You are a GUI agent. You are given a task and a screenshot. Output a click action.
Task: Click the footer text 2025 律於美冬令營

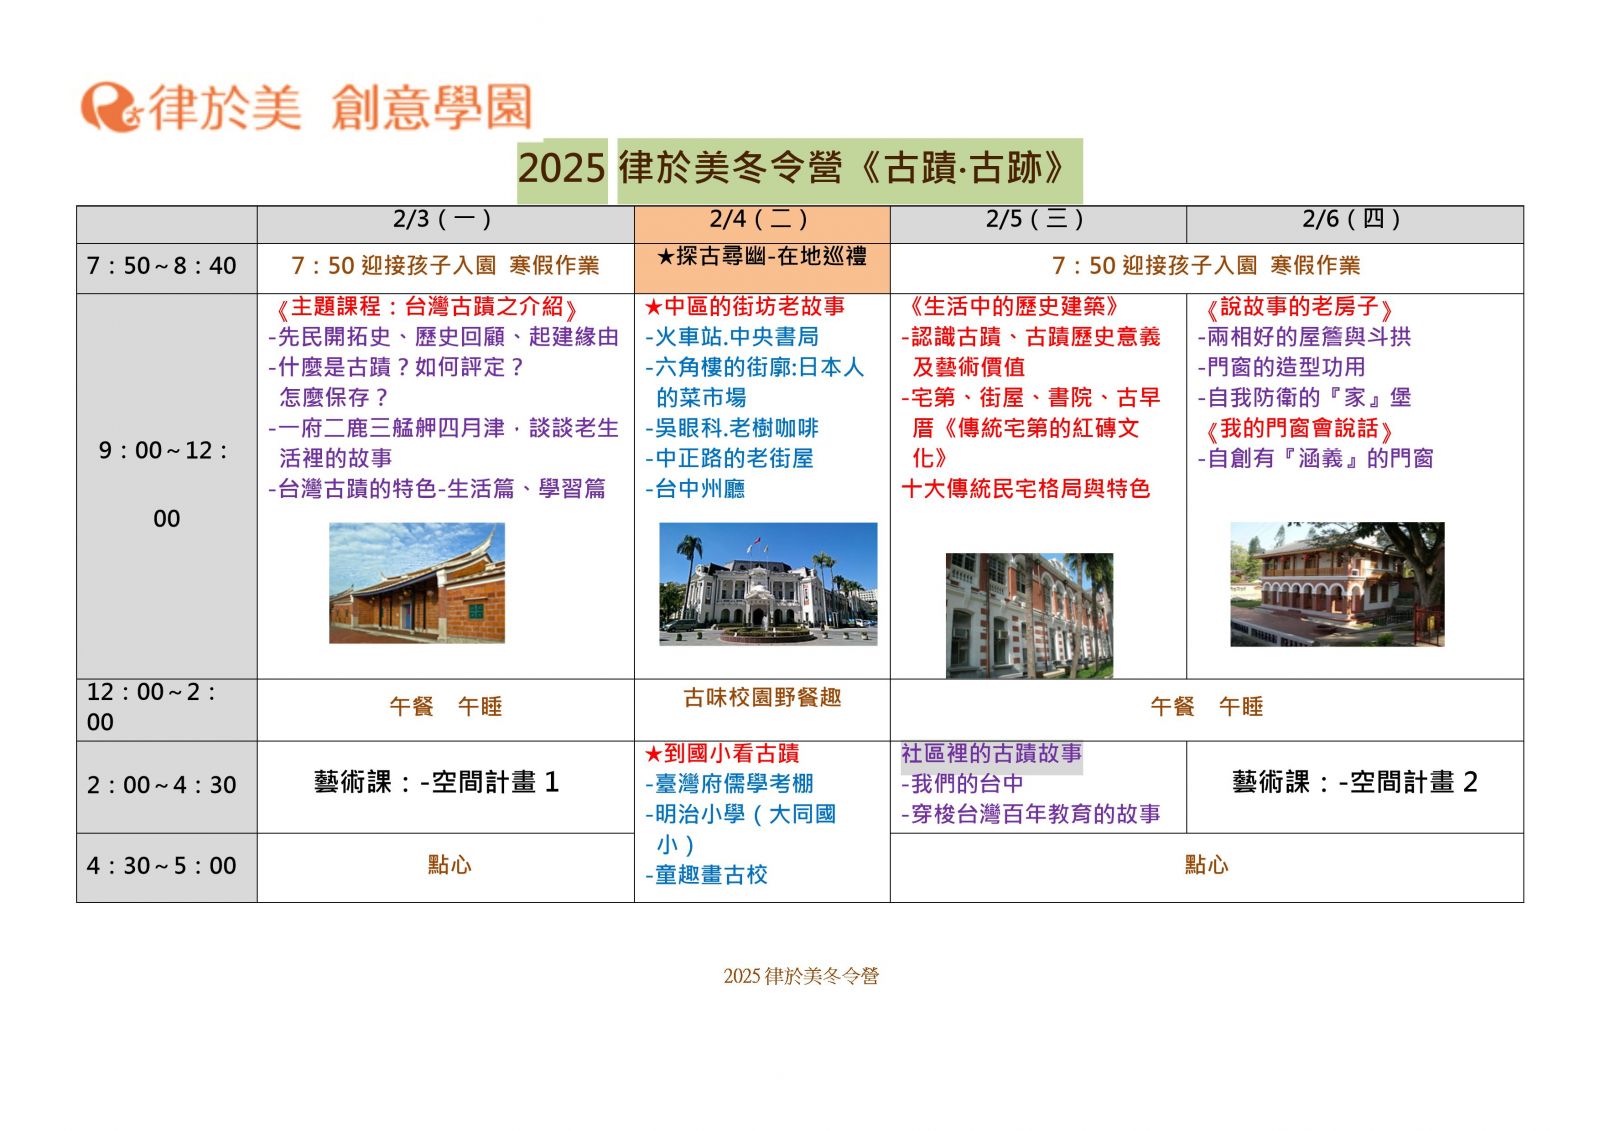801,976
